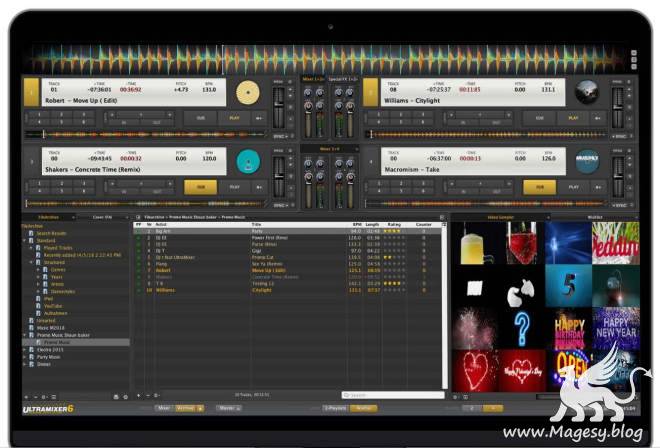
Task: Click the remove (-) icon below archive tree
Action: coord(35,397)
